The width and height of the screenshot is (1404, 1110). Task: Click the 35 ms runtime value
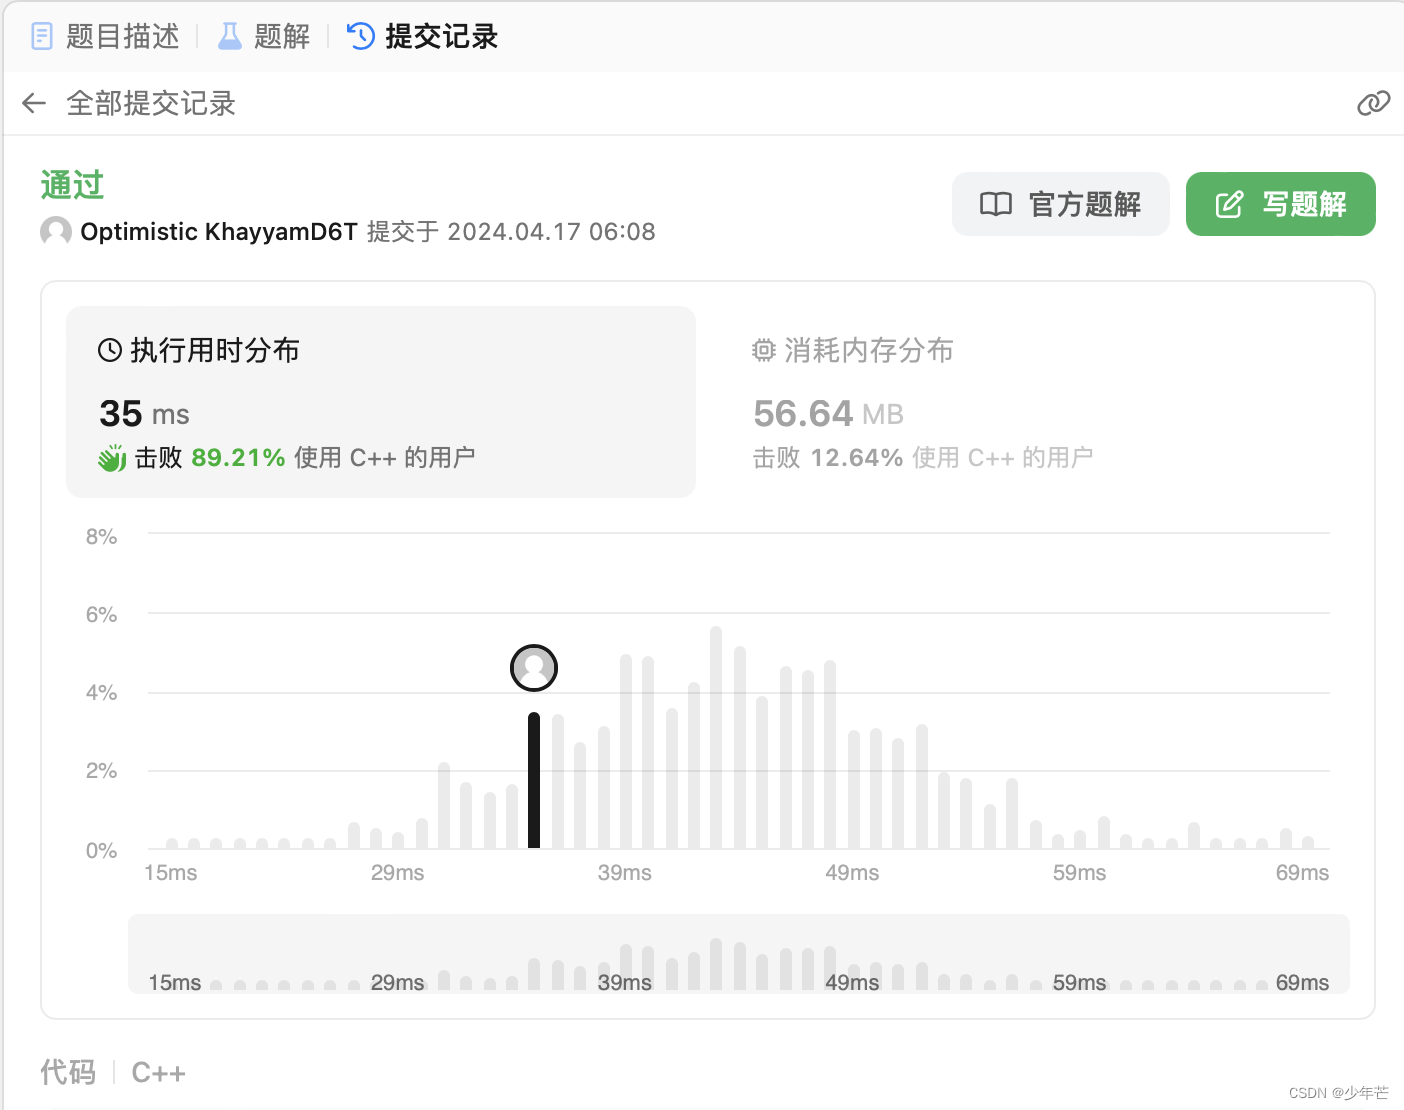tap(144, 413)
